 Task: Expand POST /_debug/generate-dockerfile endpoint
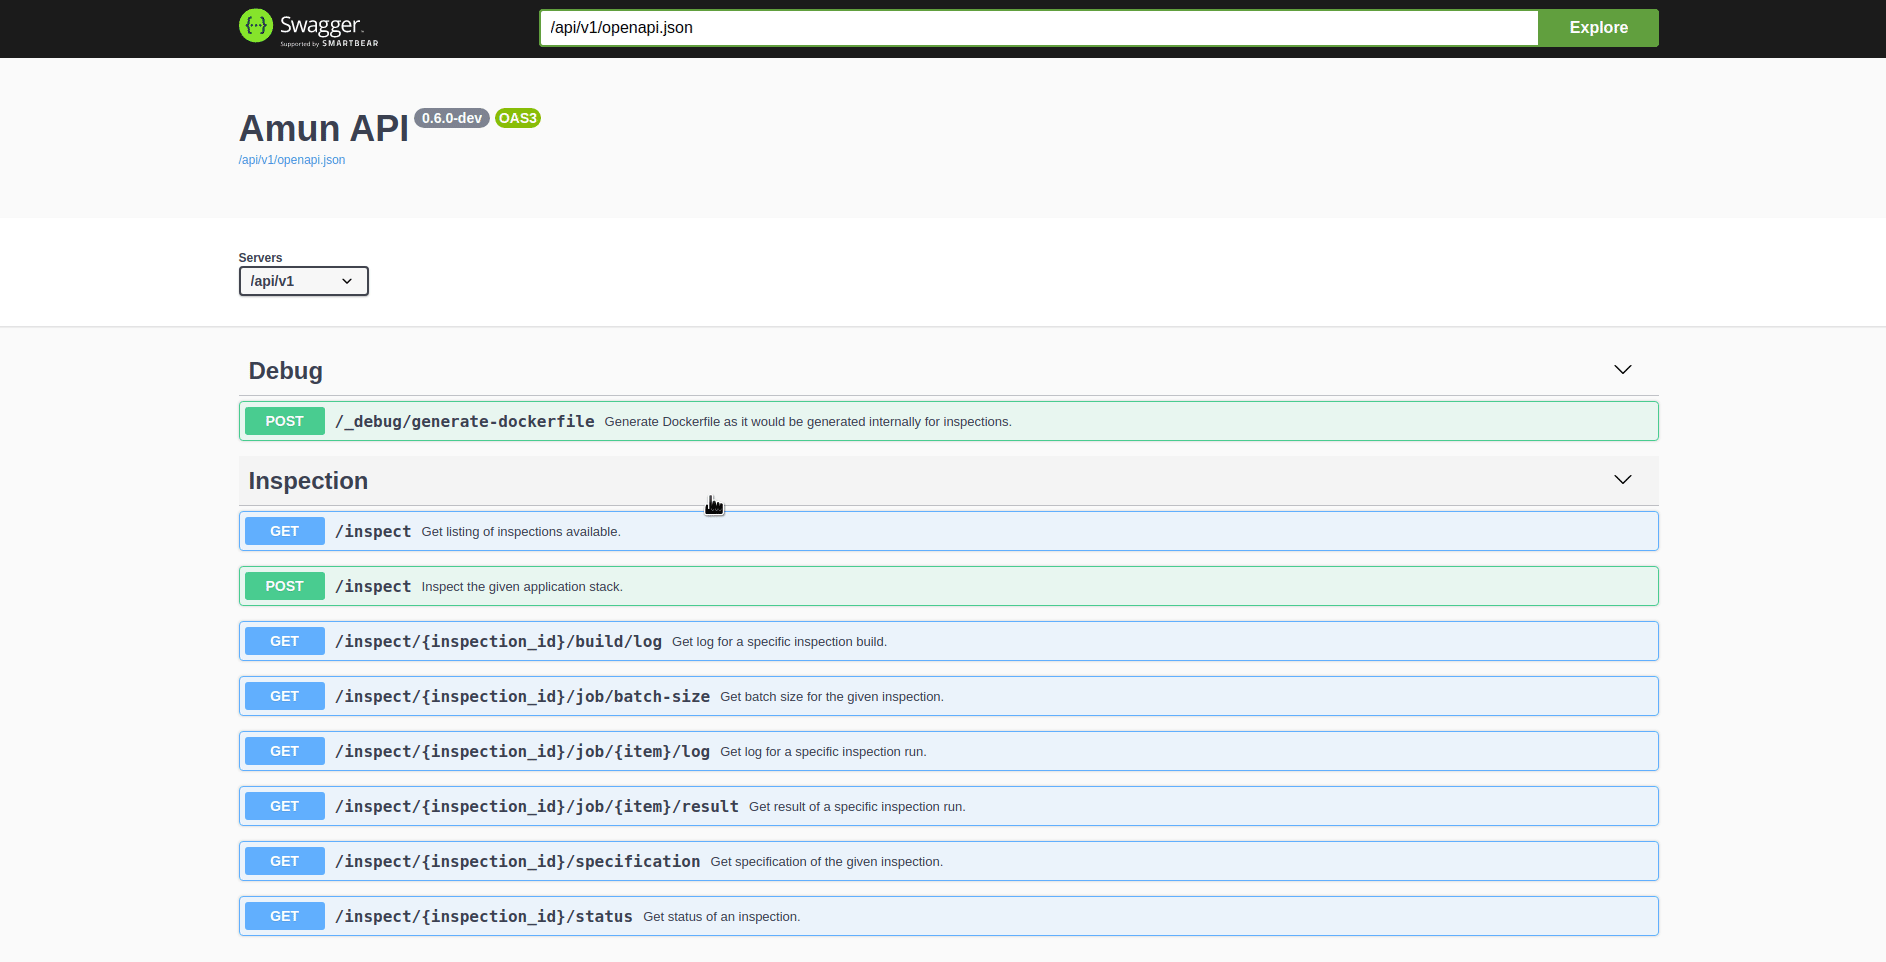pyautogui.click(x=948, y=421)
